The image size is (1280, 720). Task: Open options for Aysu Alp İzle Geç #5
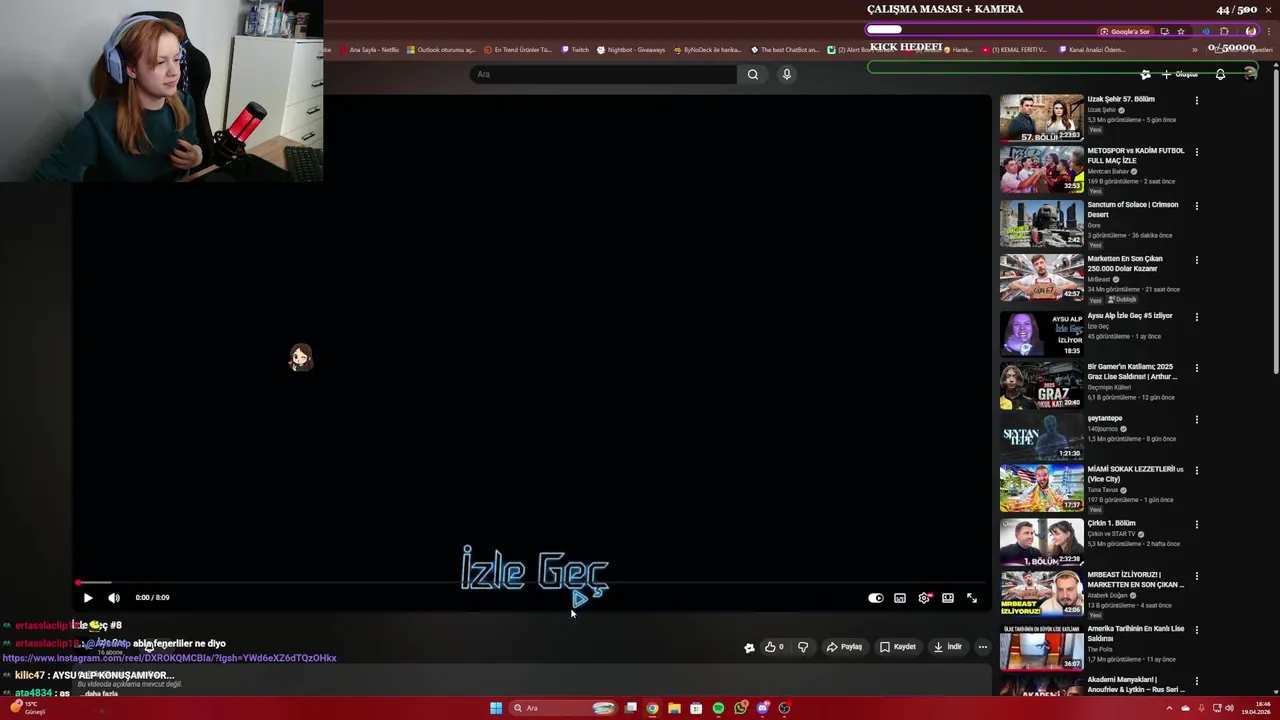[x=1196, y=317]
